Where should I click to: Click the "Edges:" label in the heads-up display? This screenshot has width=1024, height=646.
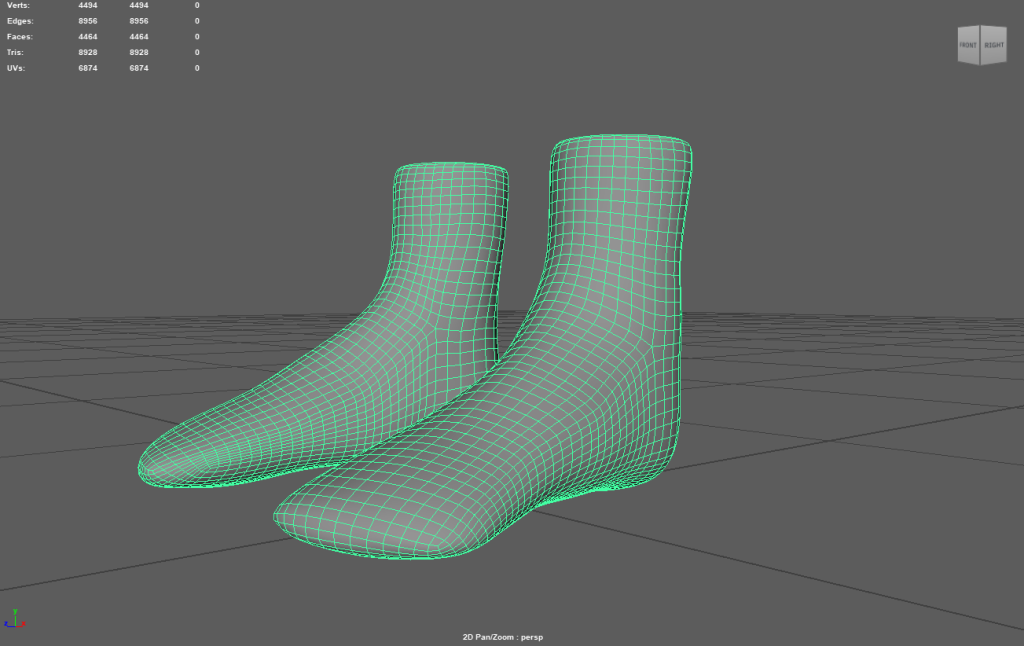pos(21,21)
